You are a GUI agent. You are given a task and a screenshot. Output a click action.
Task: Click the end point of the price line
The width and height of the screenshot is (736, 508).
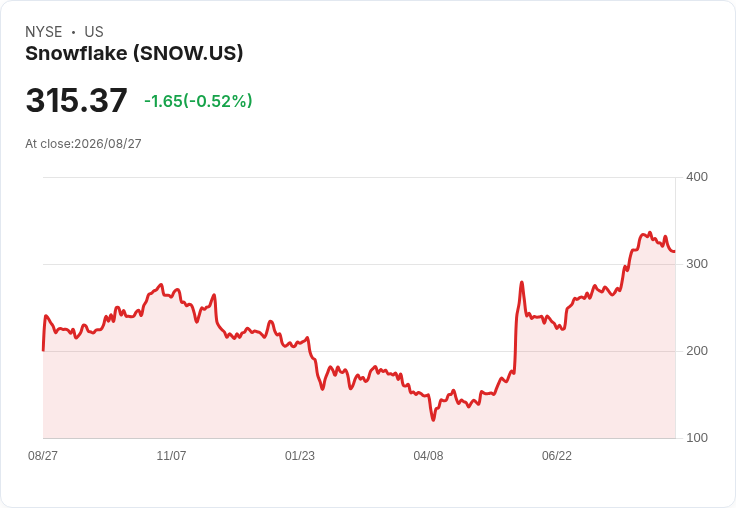(675, 252)
